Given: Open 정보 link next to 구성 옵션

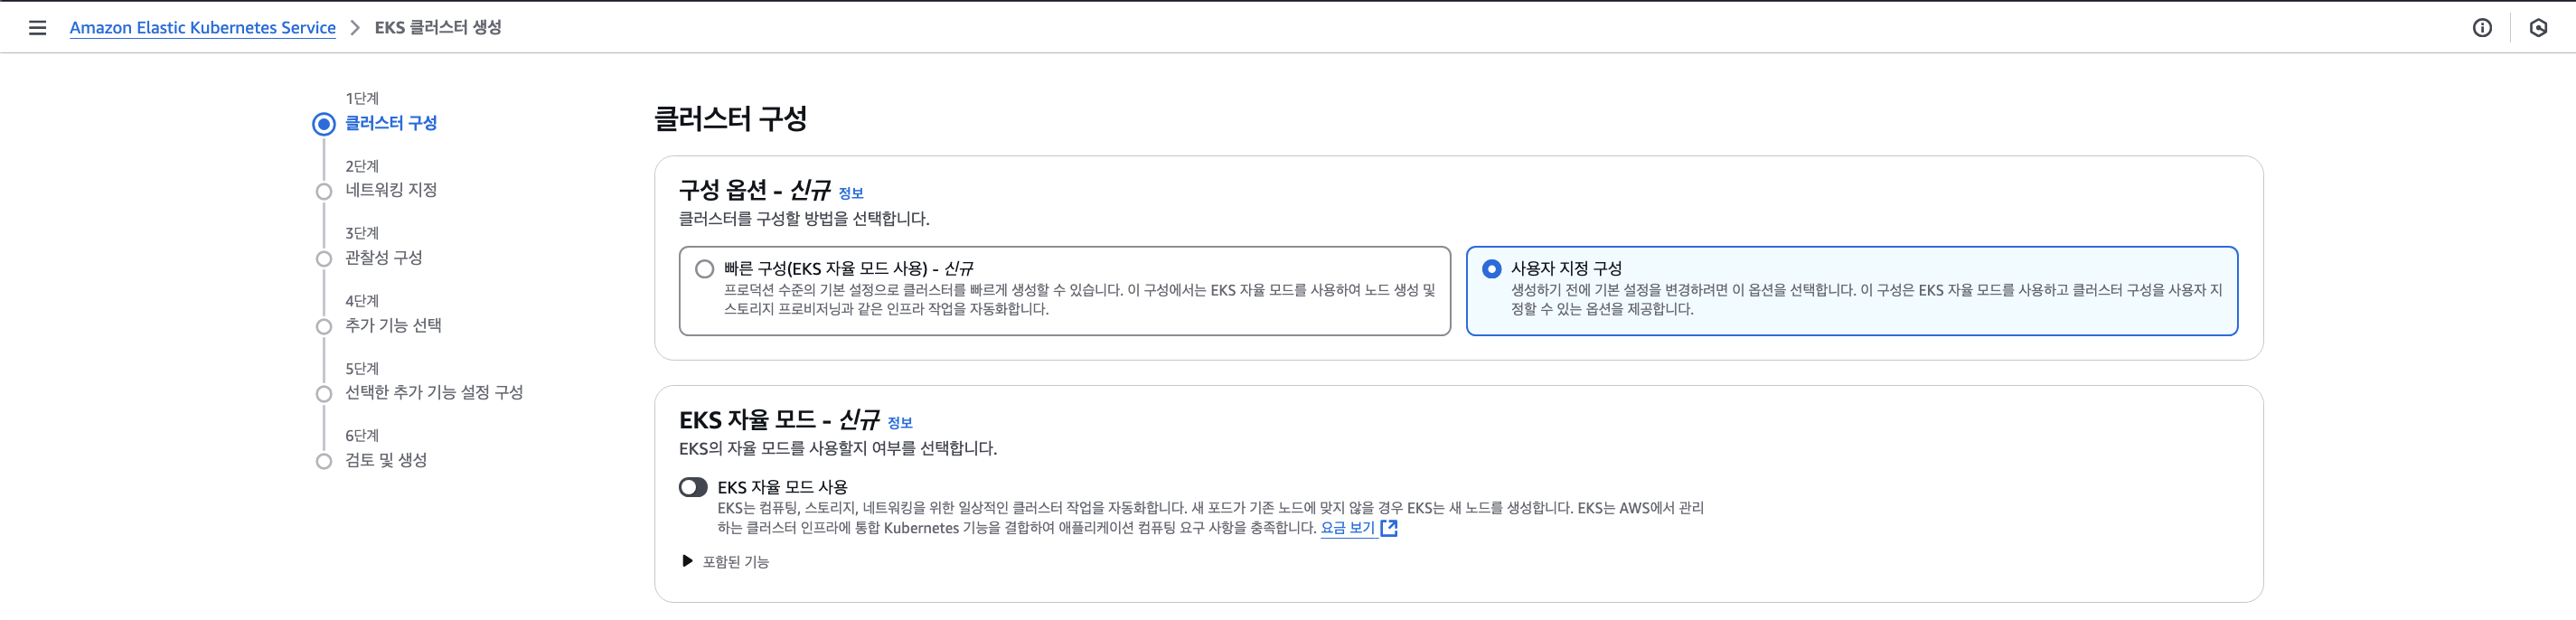Looking at the screenshot, I should 850,193.
